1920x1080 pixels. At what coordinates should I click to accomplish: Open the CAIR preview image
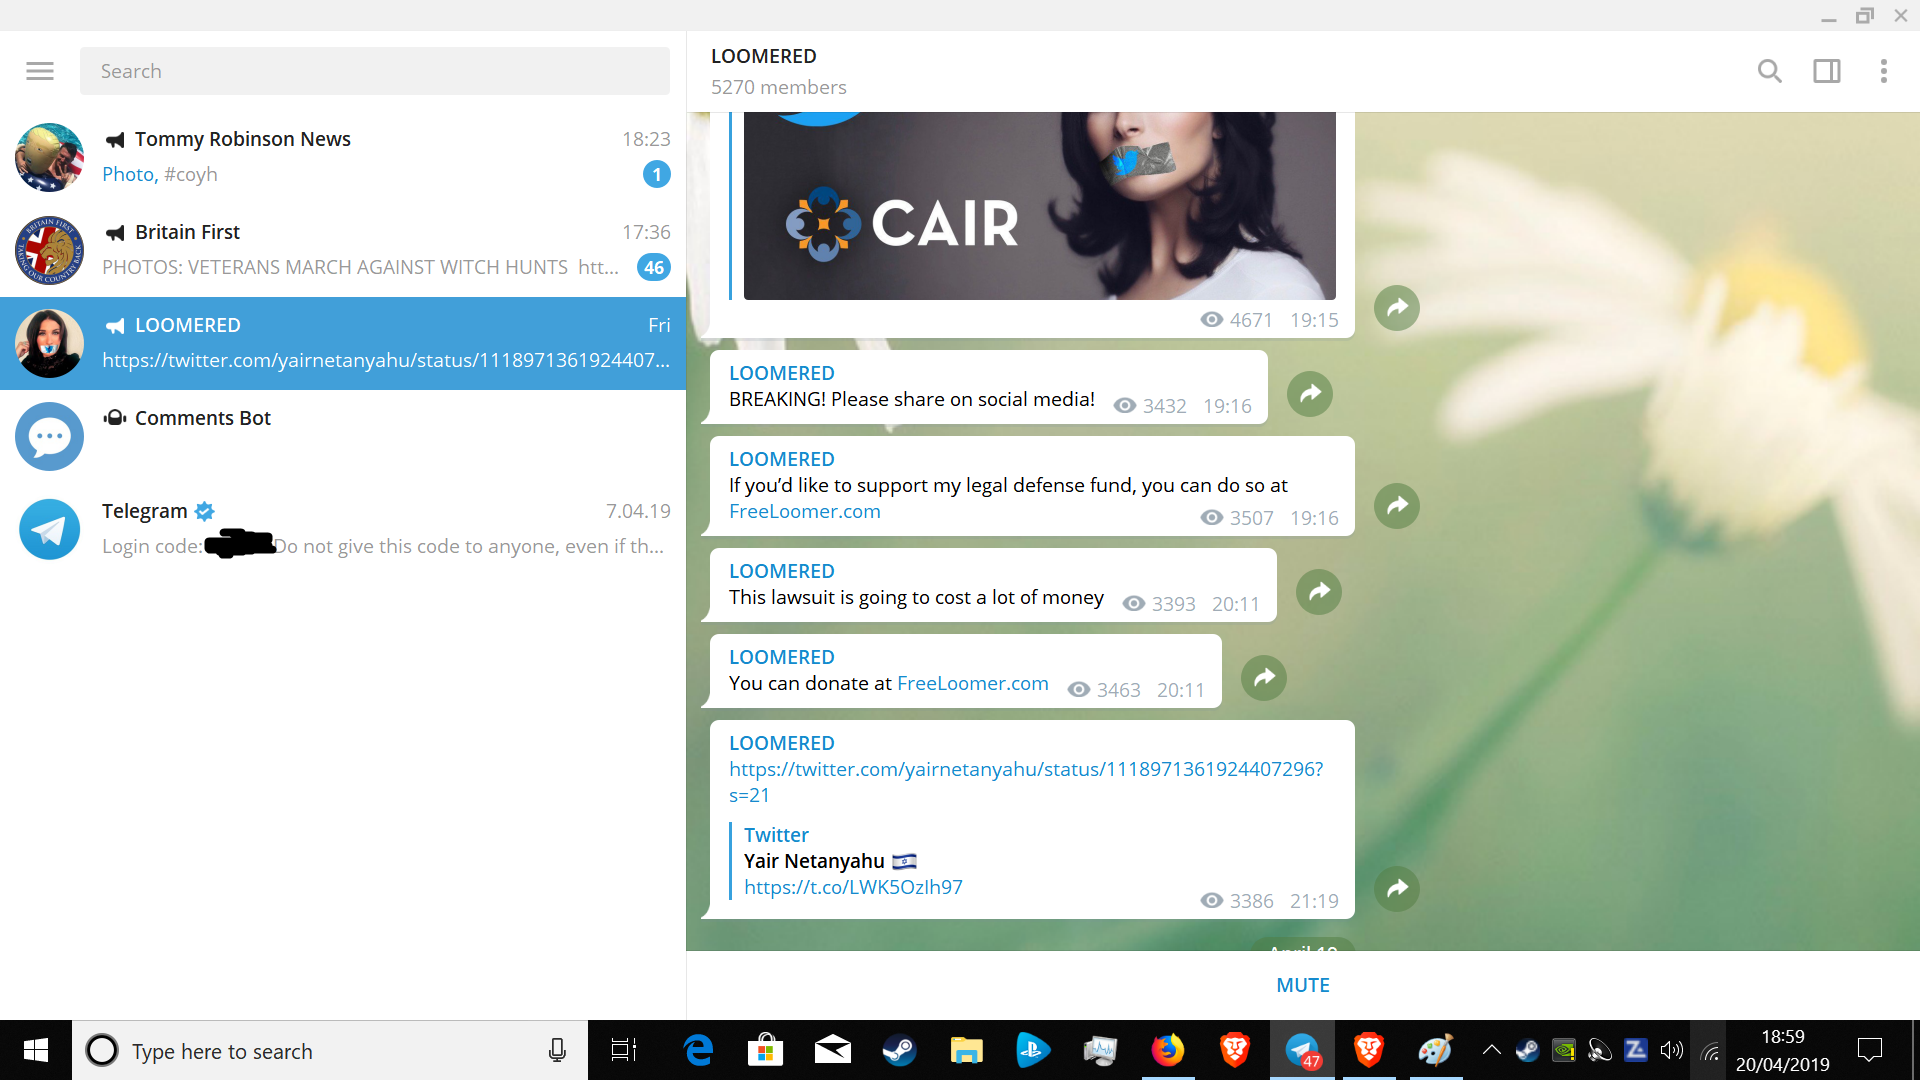coord(1040,205)
